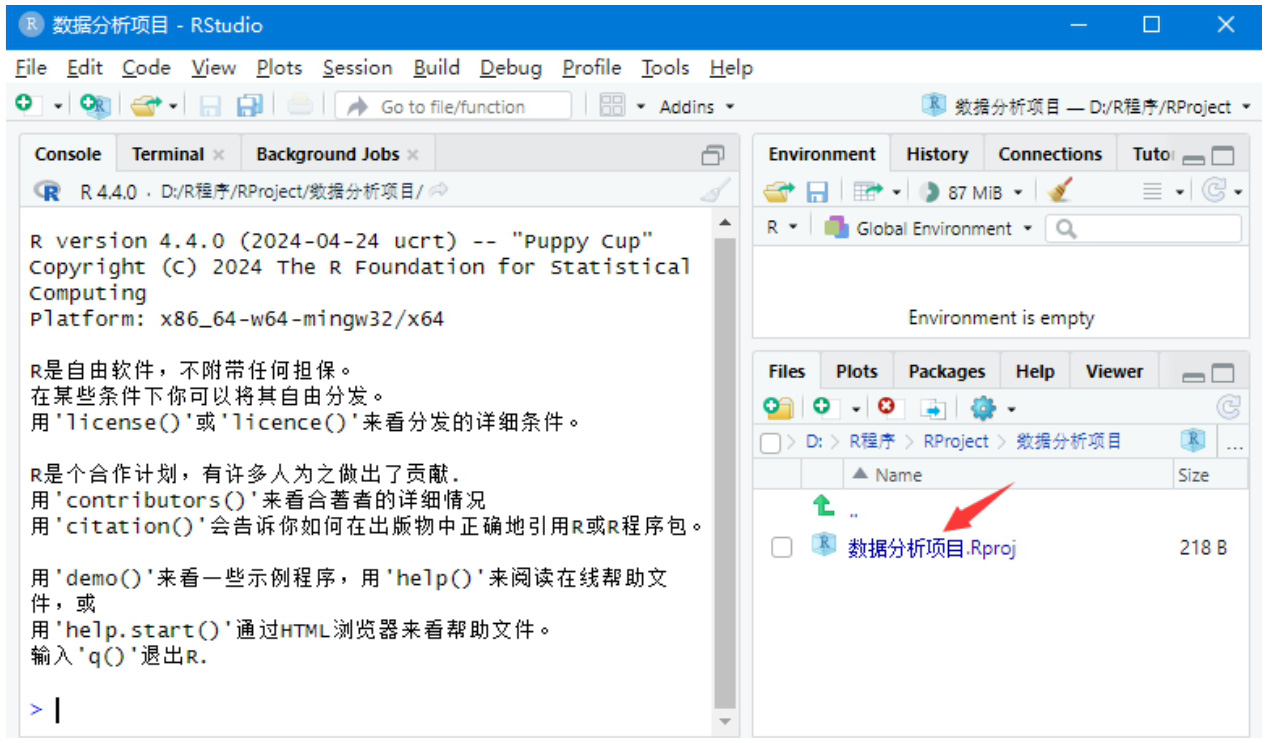
Task: Click the console scrollbar up arrow
Action: [725, 222]
